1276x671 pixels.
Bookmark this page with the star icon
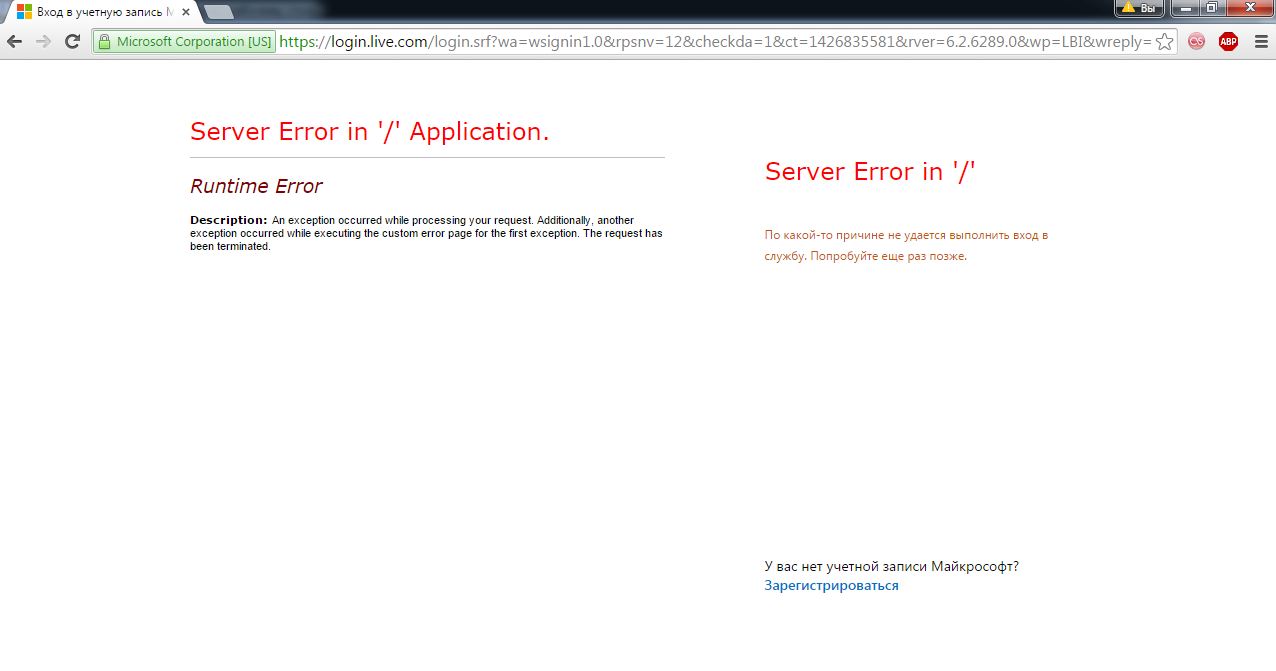click(1164, 42)
